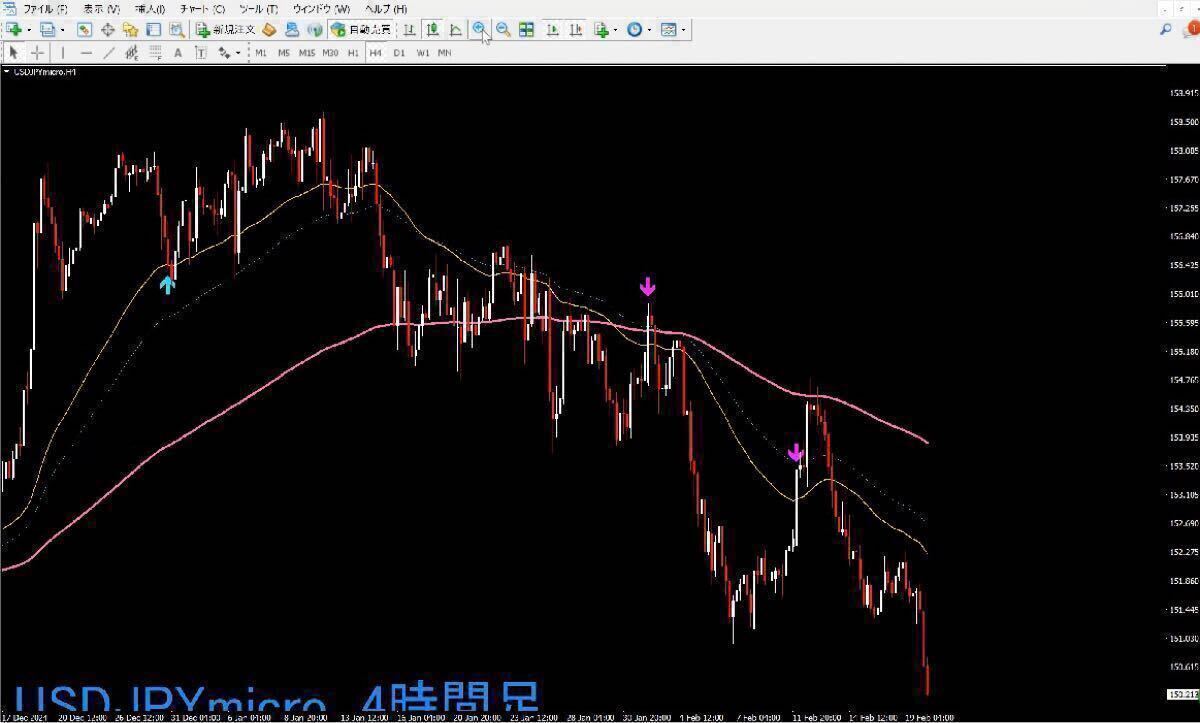1200x723 pixels.
Task: Switch to the M5 timeframe
Action: (x=284, y=52)
